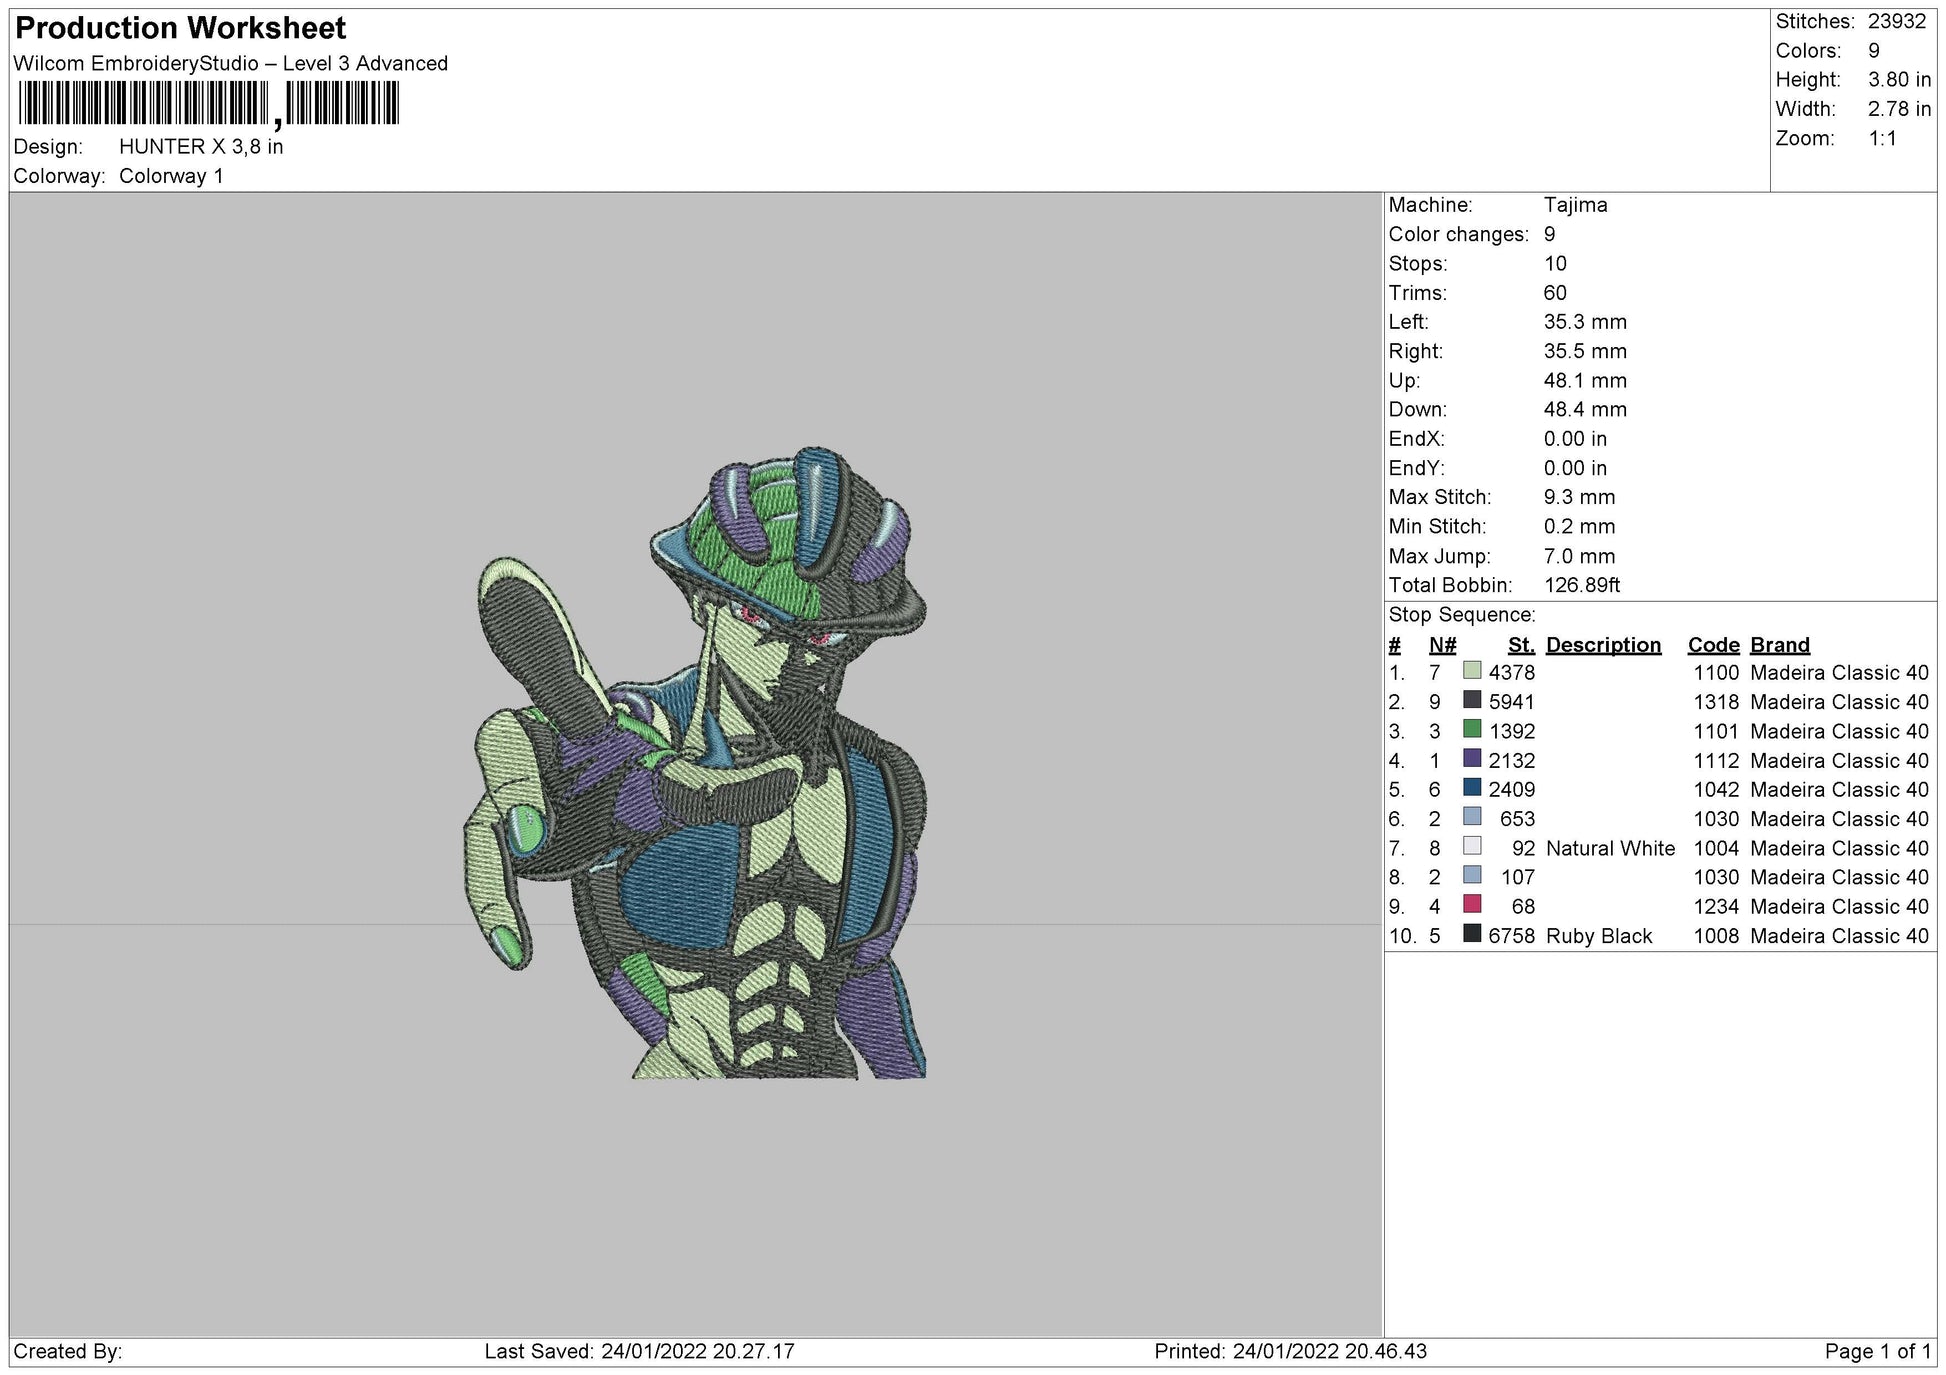
Task: Click the Trims value '60'
Action: 1555,293
